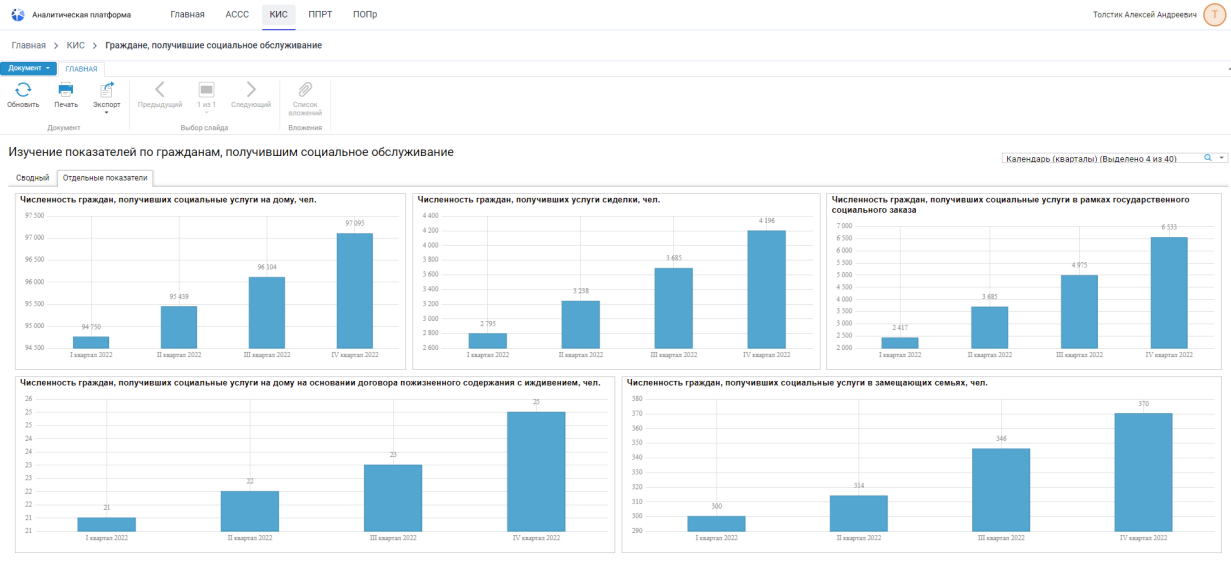Open Список вложений paperclip icon
This screenshot has width=1231, height=564.
[305, 90]
